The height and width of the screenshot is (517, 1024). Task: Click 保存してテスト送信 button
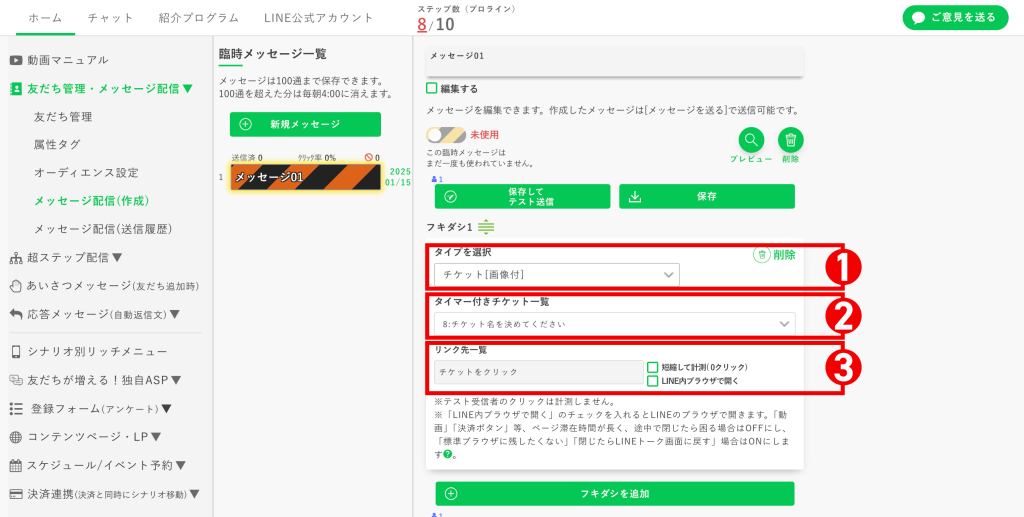click(x=522, y=196)
